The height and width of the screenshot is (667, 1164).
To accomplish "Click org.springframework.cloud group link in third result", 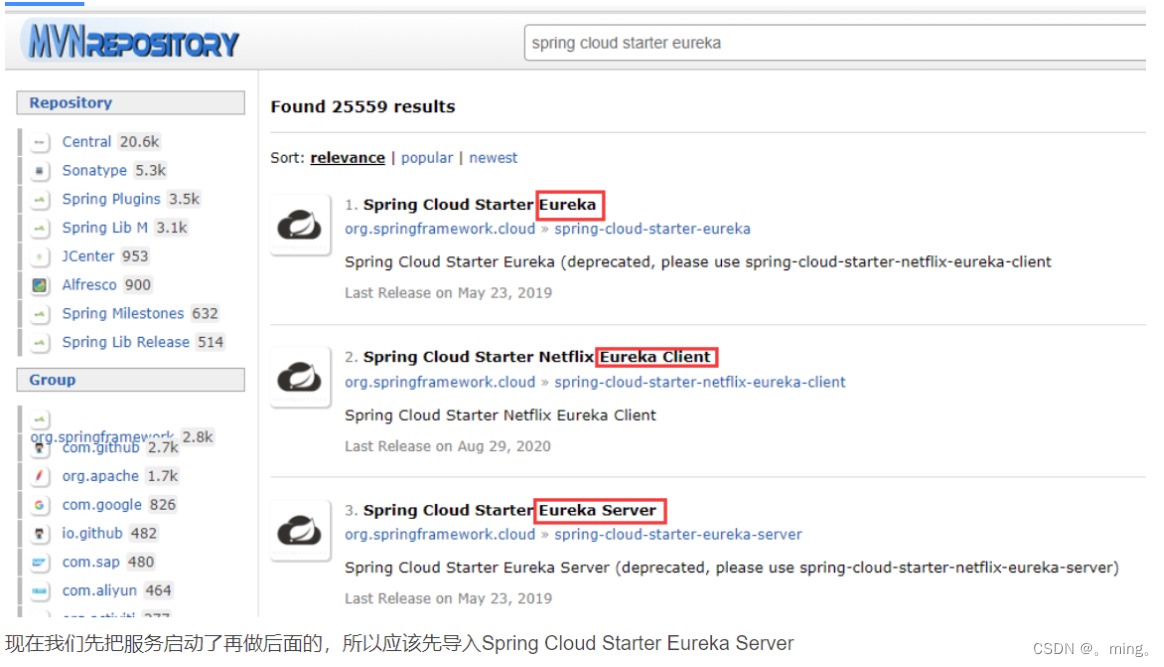I will (x=439, y=535).
